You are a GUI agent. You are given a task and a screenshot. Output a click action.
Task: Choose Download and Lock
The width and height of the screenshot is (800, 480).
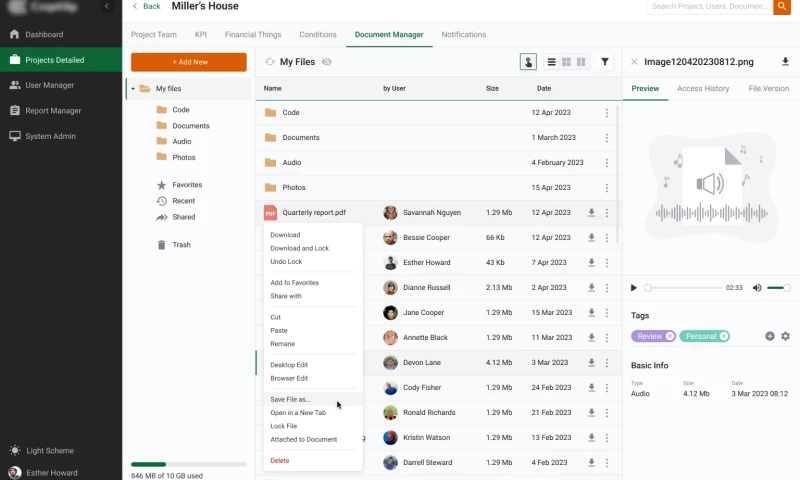[299, 248]
